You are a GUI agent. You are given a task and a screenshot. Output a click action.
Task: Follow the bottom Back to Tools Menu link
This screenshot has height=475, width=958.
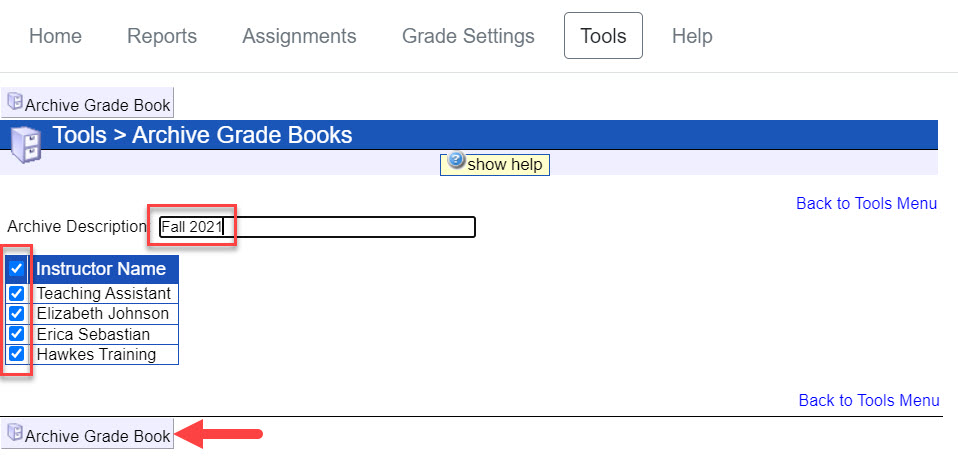868,400
